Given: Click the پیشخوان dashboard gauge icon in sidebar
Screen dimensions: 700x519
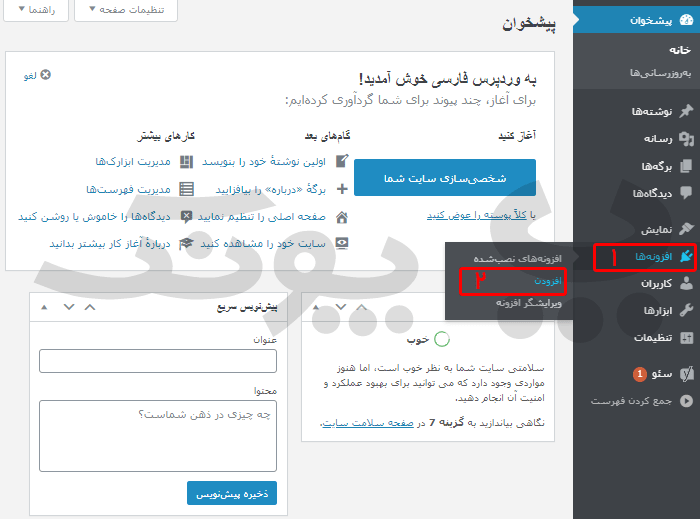Looking at the screenshot, I should (x=686, y=20).
